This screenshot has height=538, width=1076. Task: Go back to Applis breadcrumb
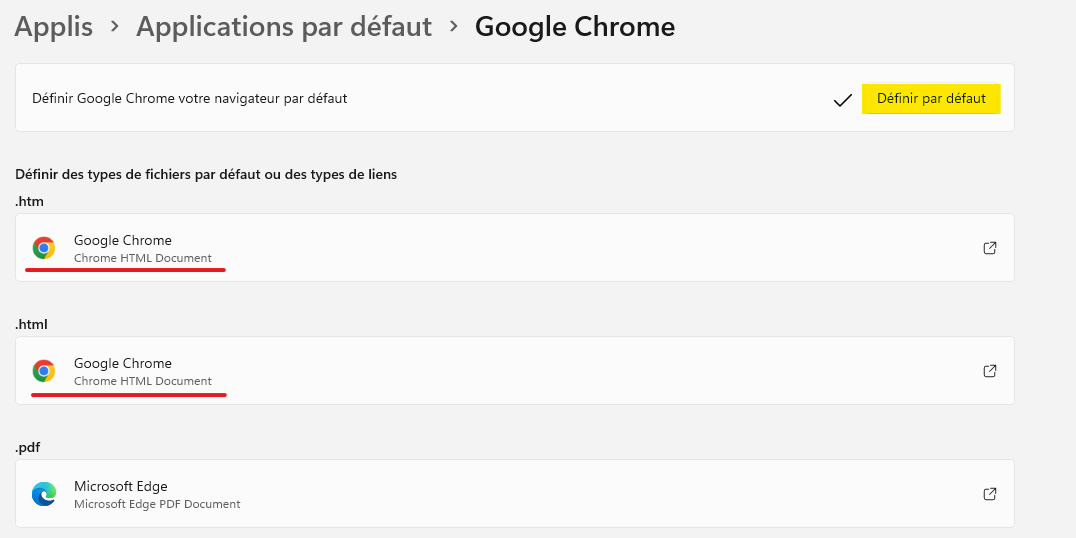[x=54, y=27]
